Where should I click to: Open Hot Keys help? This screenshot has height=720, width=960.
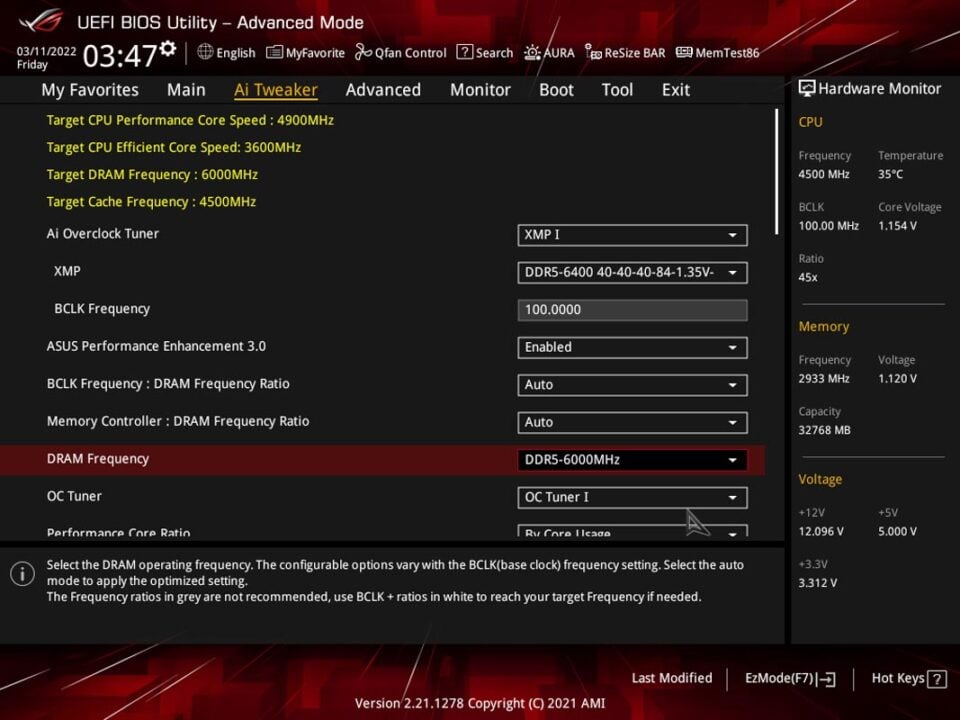pos(909,679)
